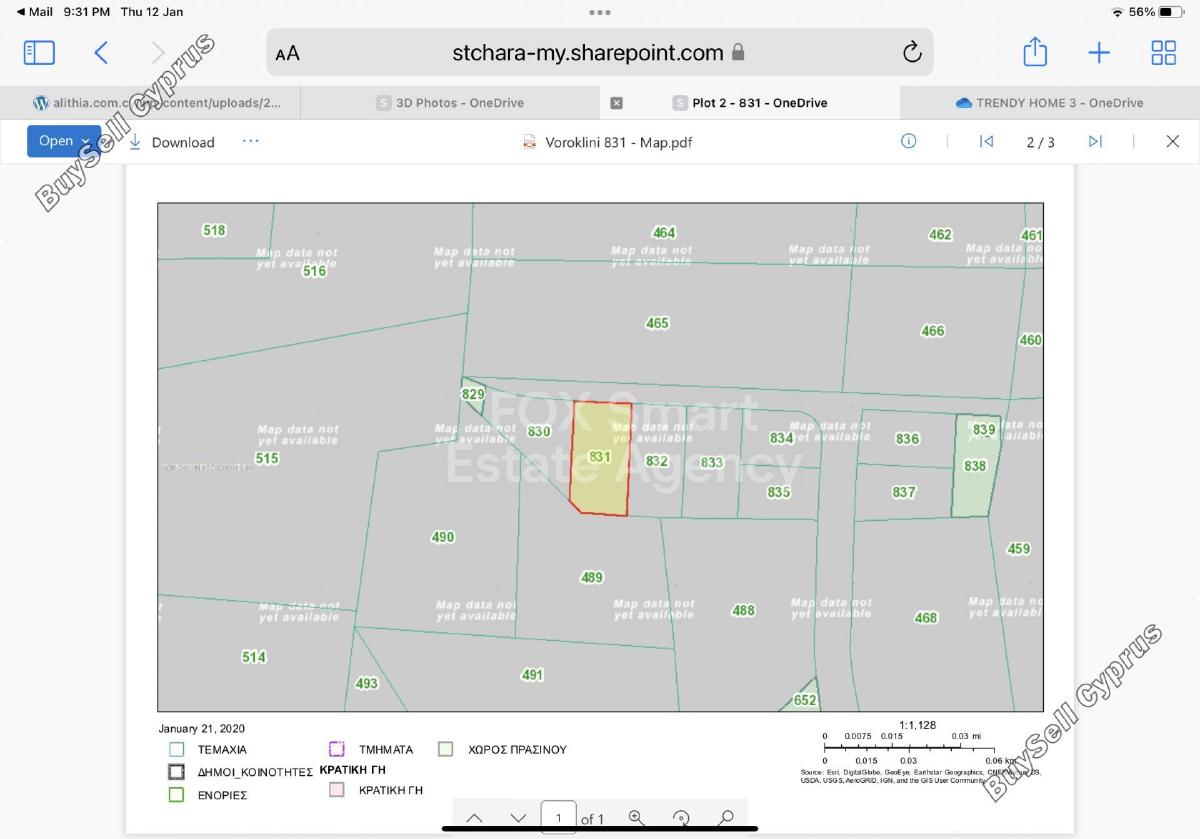Screen dimensions: 1200x839
Task: Select the Plot 2 - 831 - OneDrive tab
Action: click(x=750, y=103)
